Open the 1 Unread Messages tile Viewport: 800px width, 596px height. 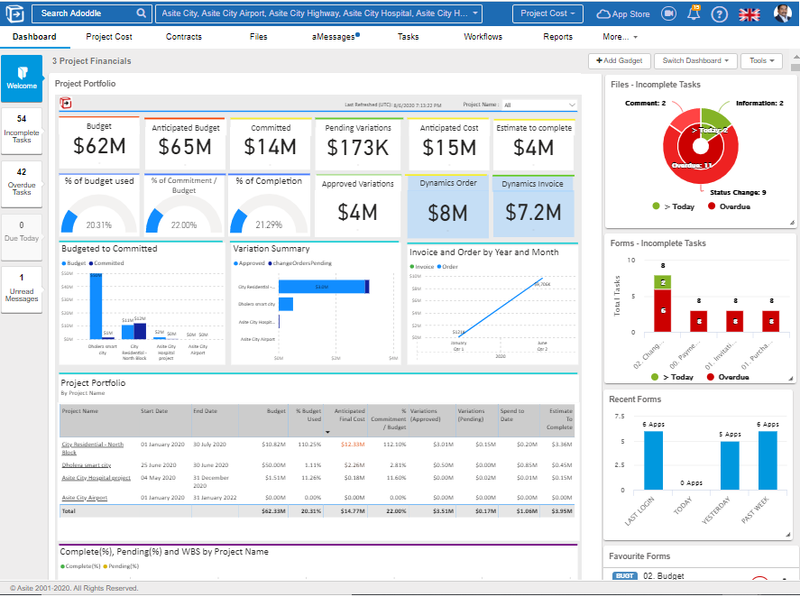[x=21, y=290]
